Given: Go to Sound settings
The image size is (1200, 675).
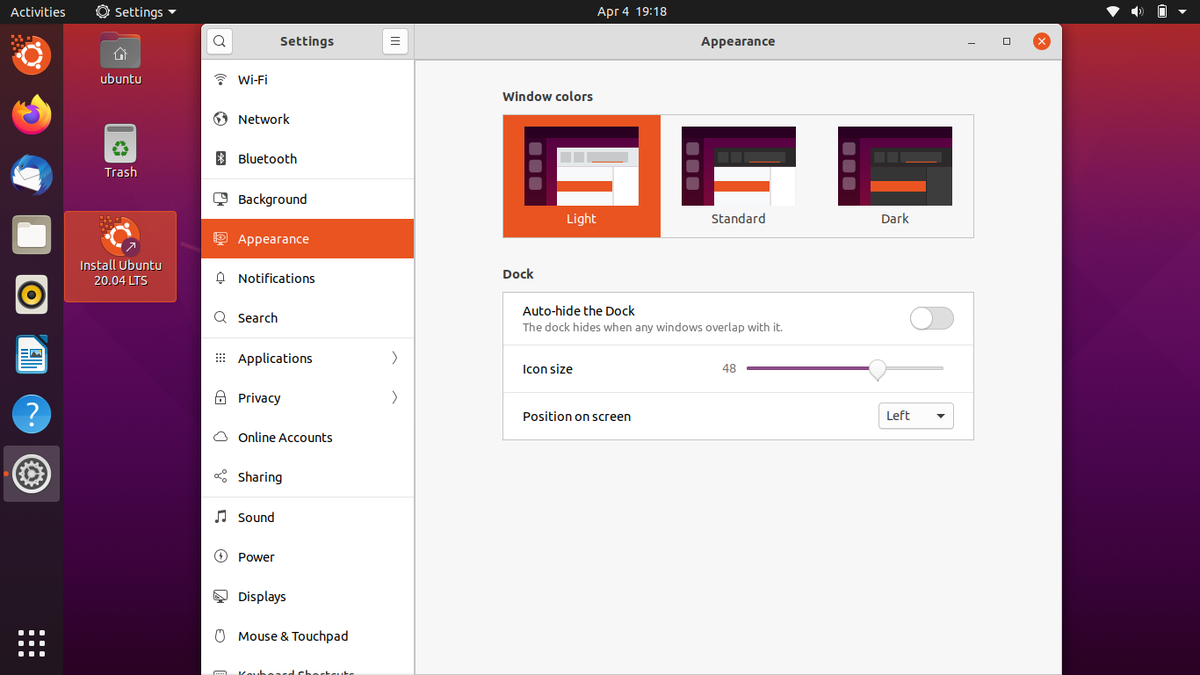Looking at the screenshot, I should [x=307, y=517].
